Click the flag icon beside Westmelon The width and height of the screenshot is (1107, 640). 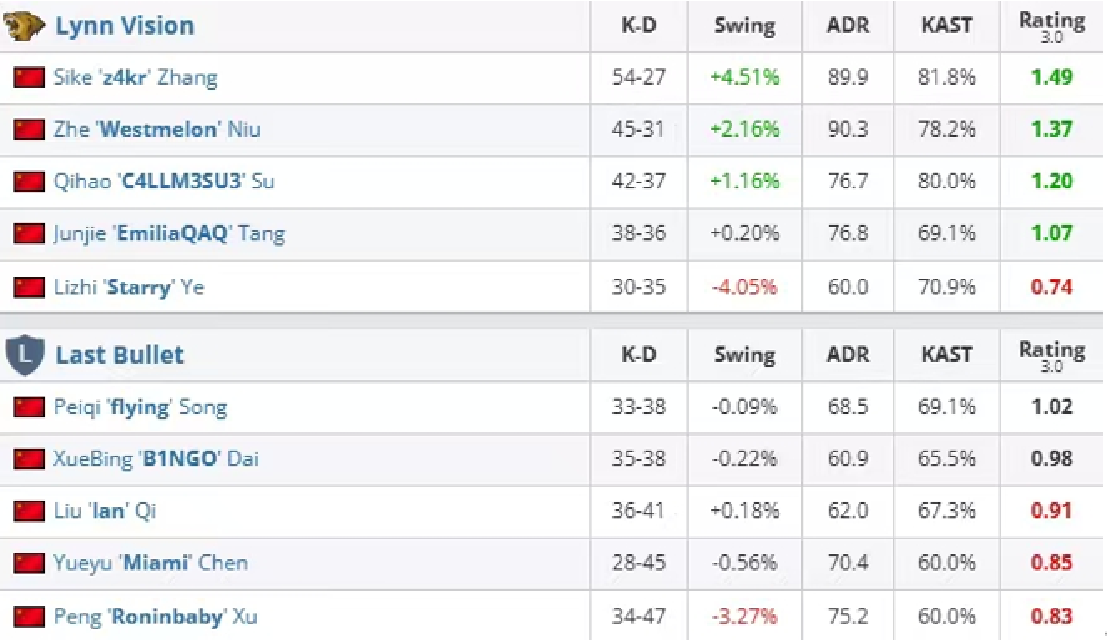[29, 129]
